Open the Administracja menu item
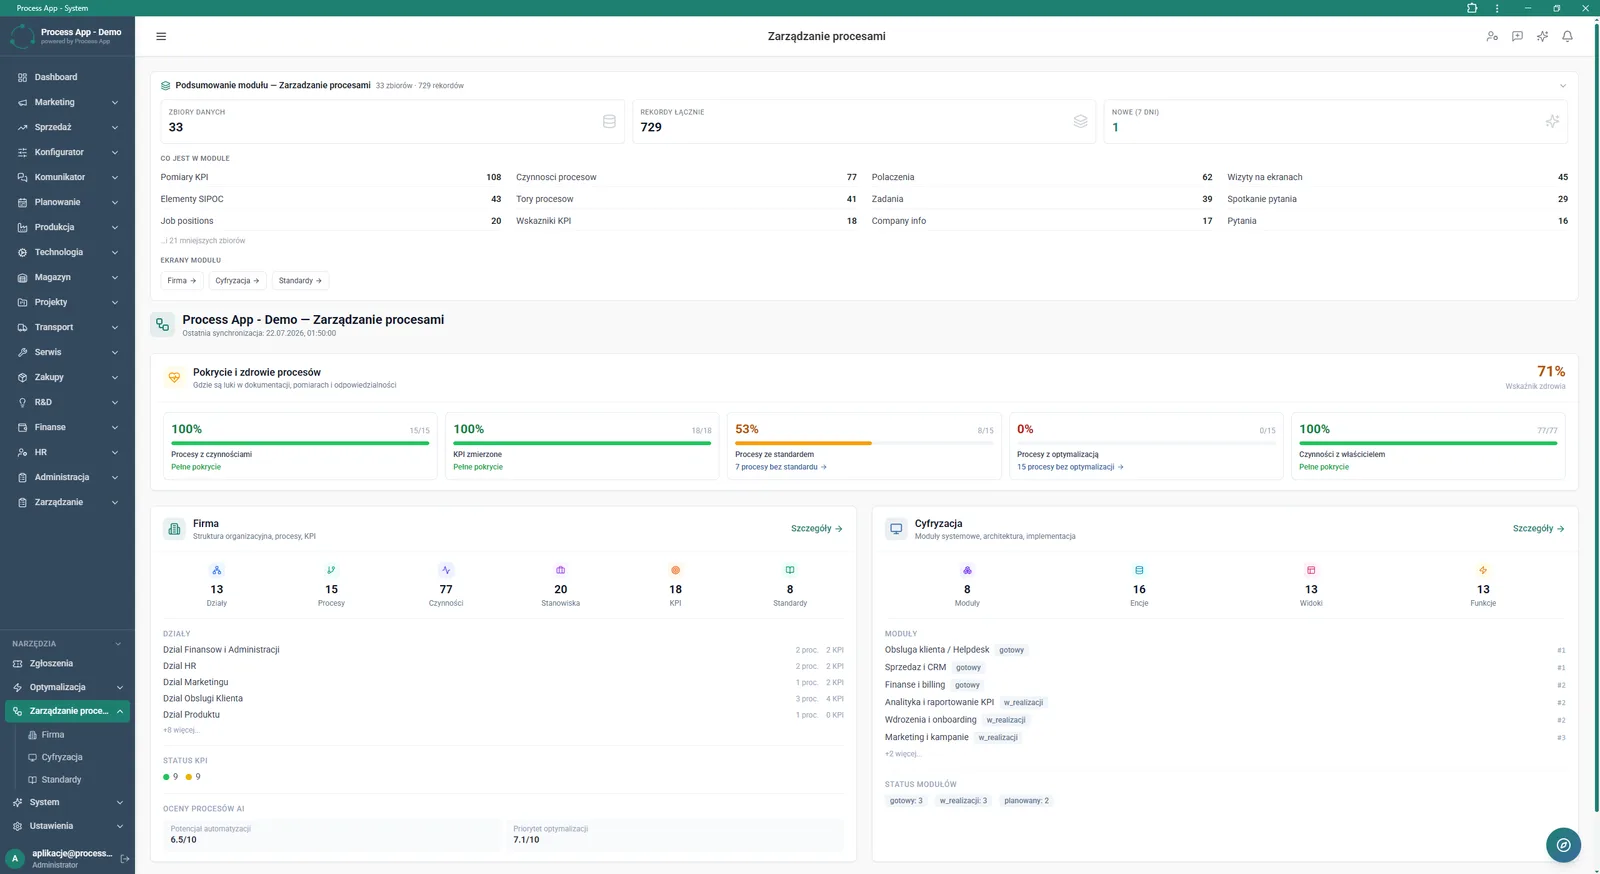This screenshot has width=1600, height=874. [67, 477]
